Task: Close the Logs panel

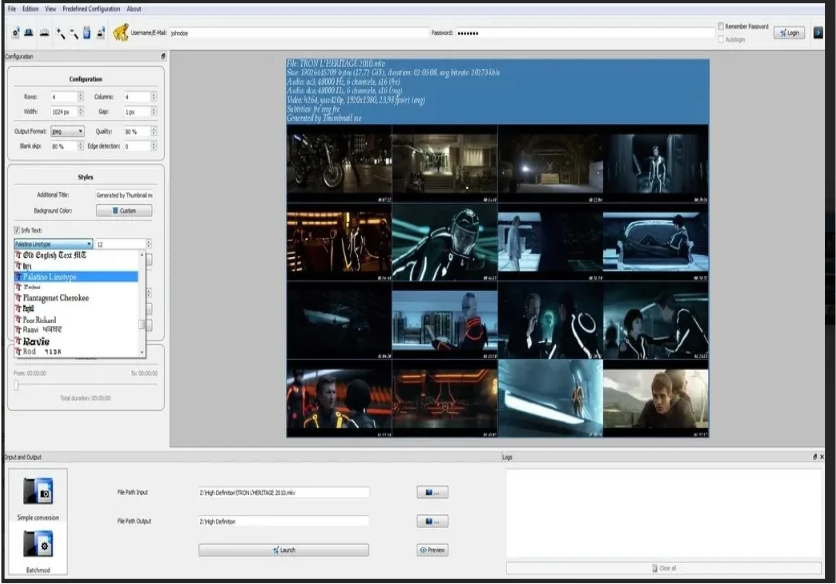Action: coord(822,457)
